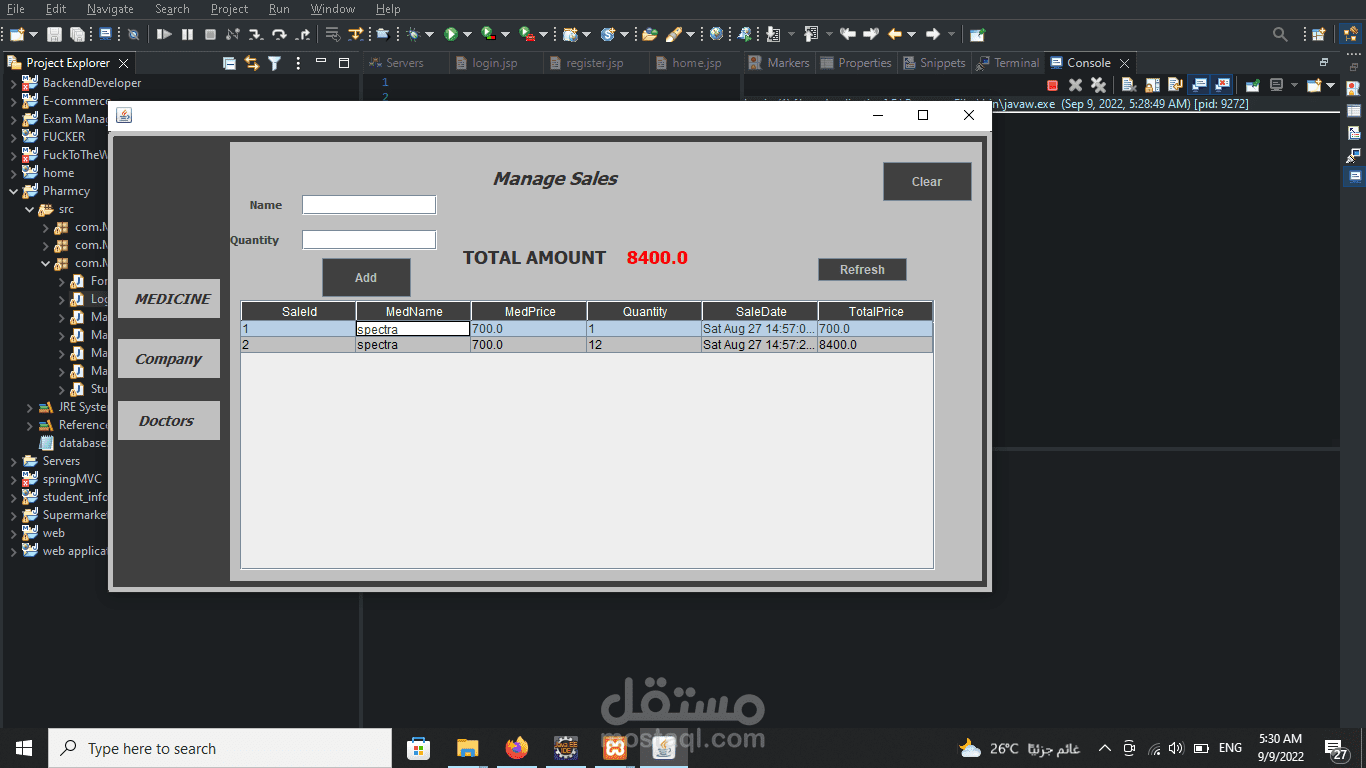Click the Debug bug icon

(x=413, y=34)
